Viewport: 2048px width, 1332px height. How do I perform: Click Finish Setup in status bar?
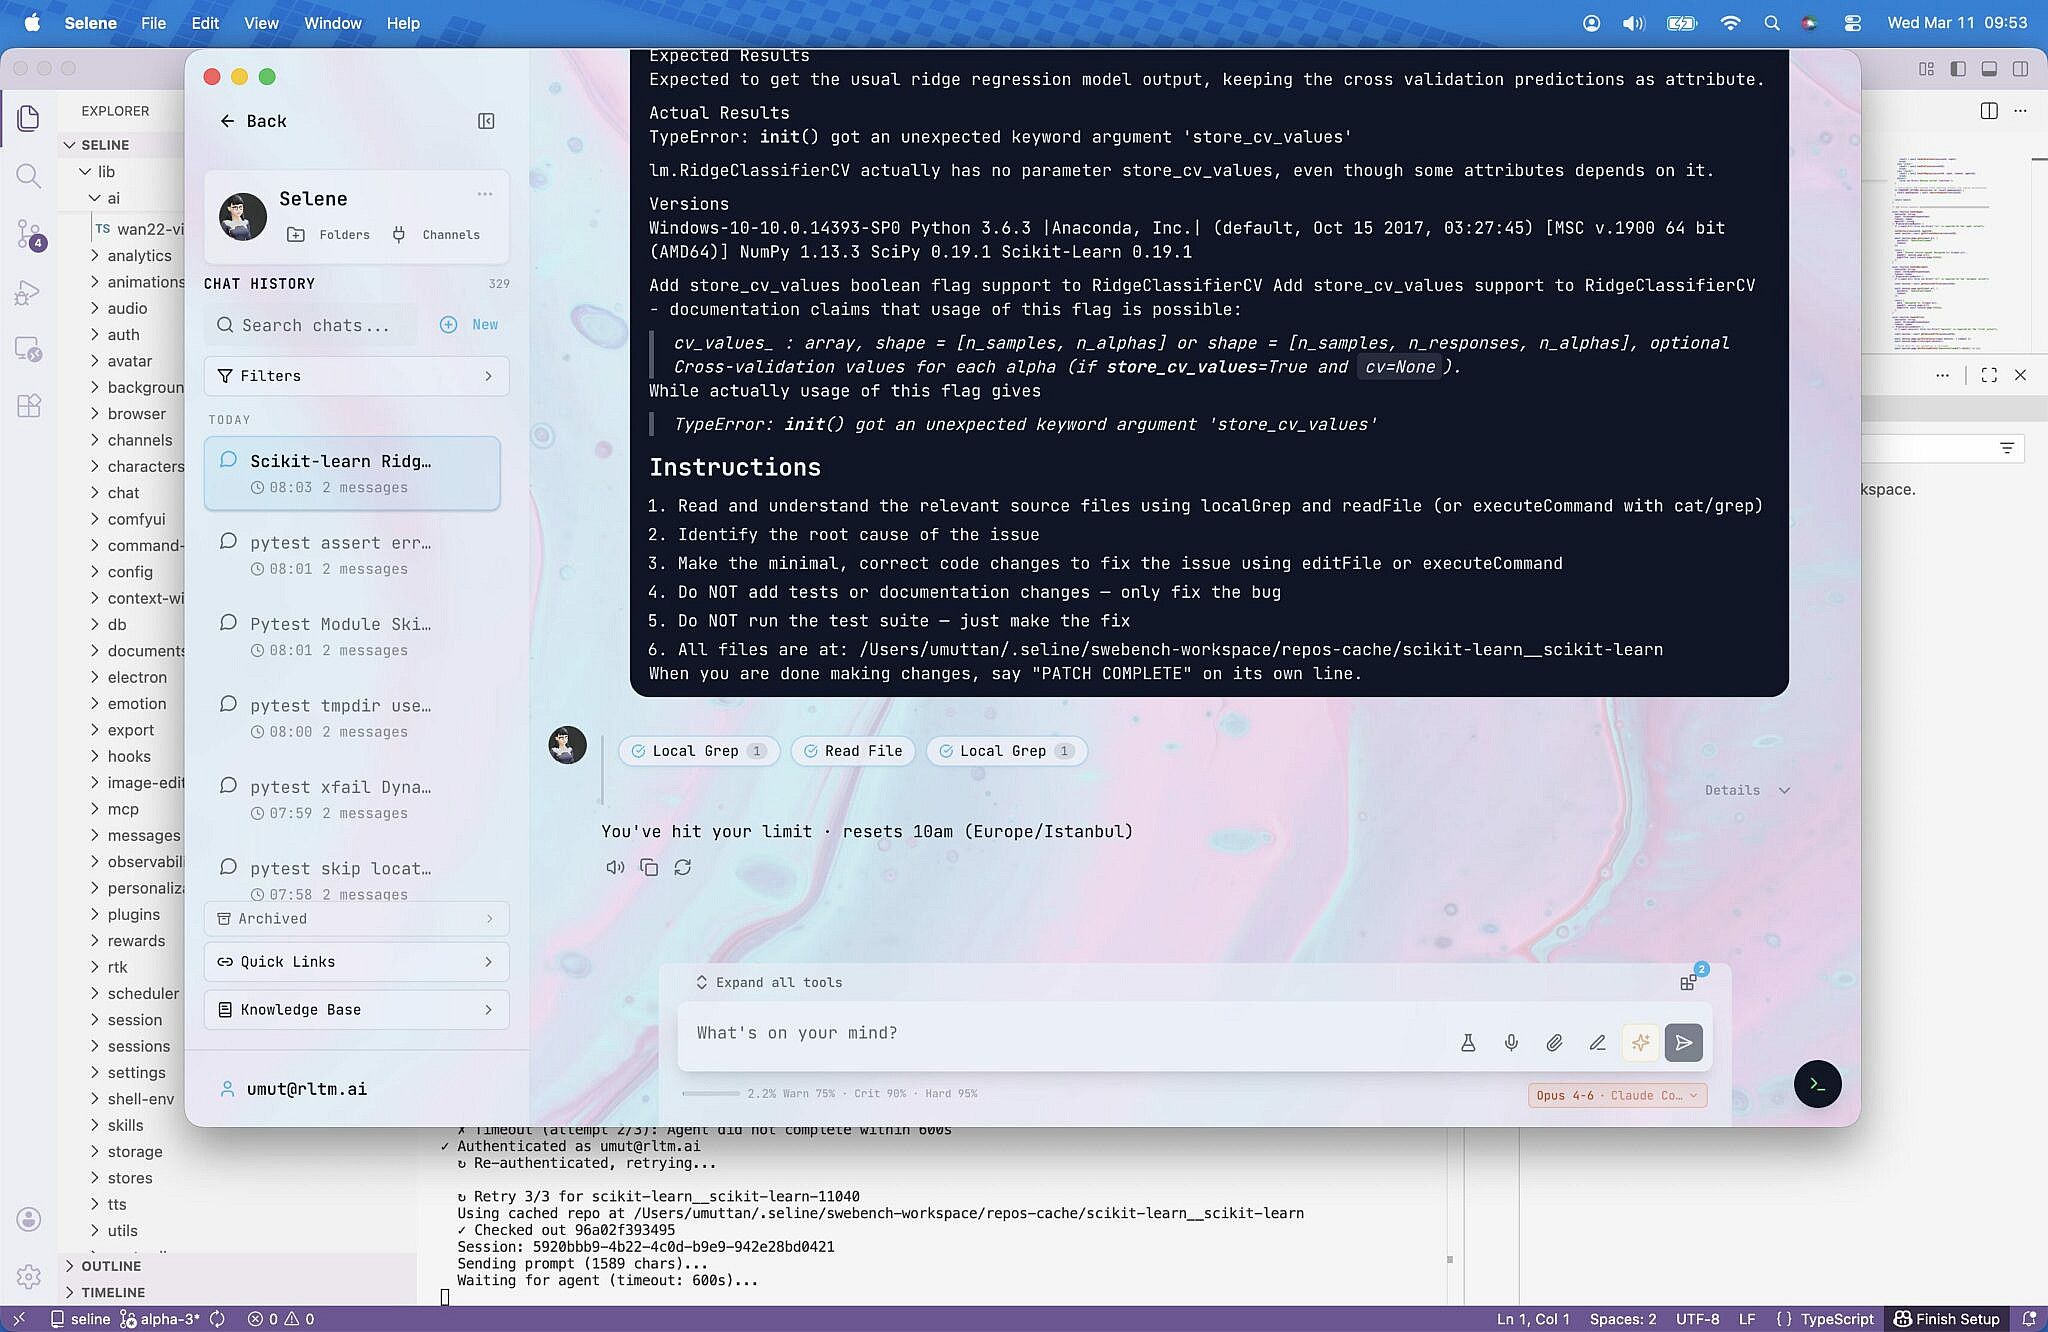[x=1946, y=1319]
